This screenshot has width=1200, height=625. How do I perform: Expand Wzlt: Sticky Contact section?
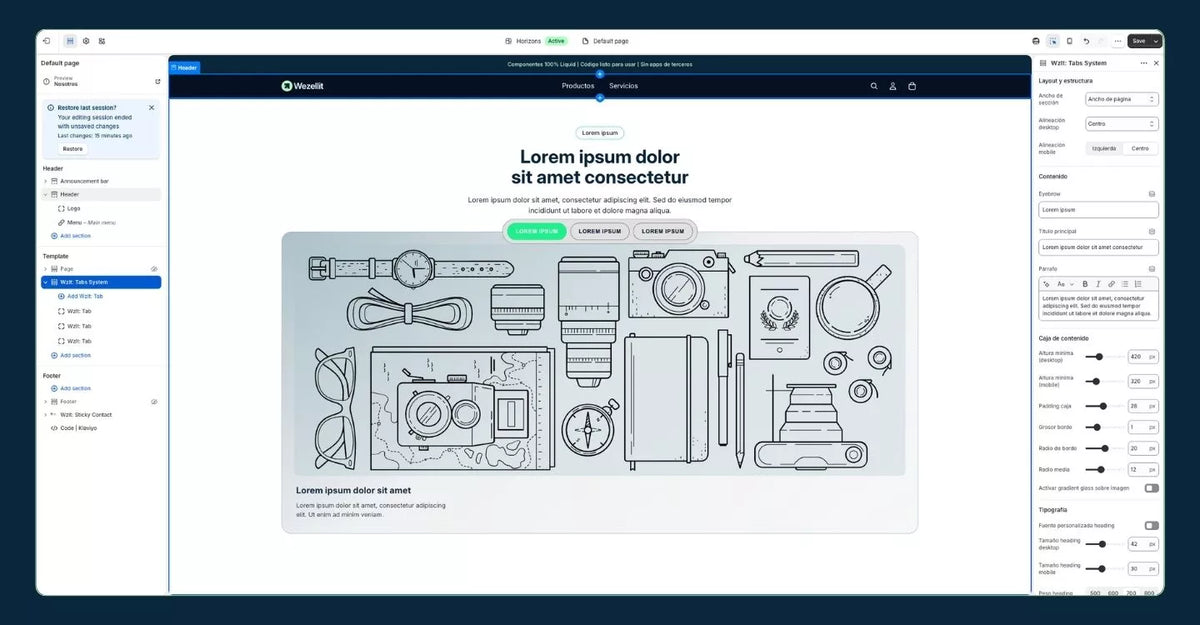[45, 414]
